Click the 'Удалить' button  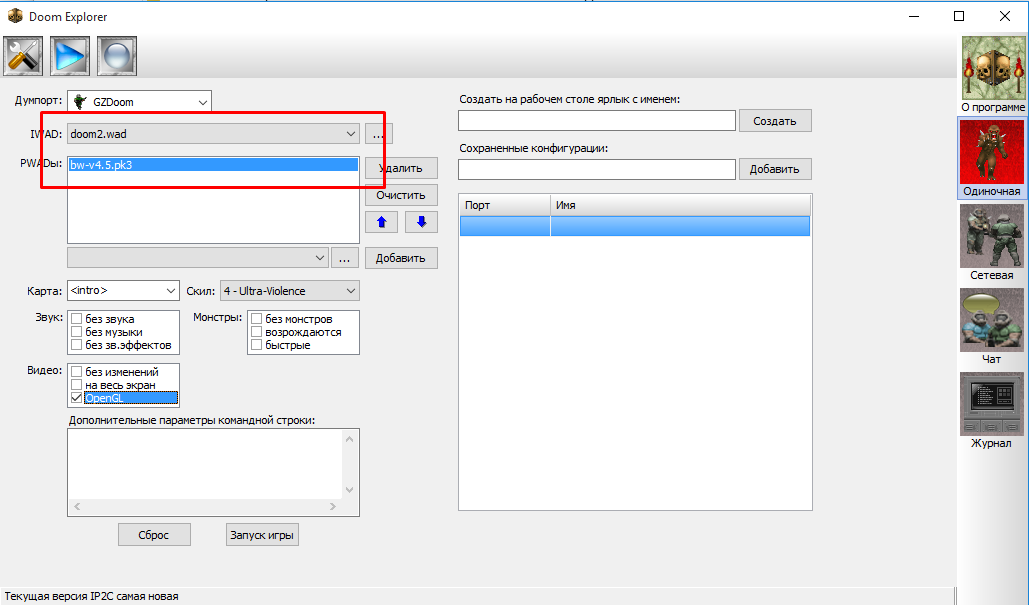(x=401, y=168)
